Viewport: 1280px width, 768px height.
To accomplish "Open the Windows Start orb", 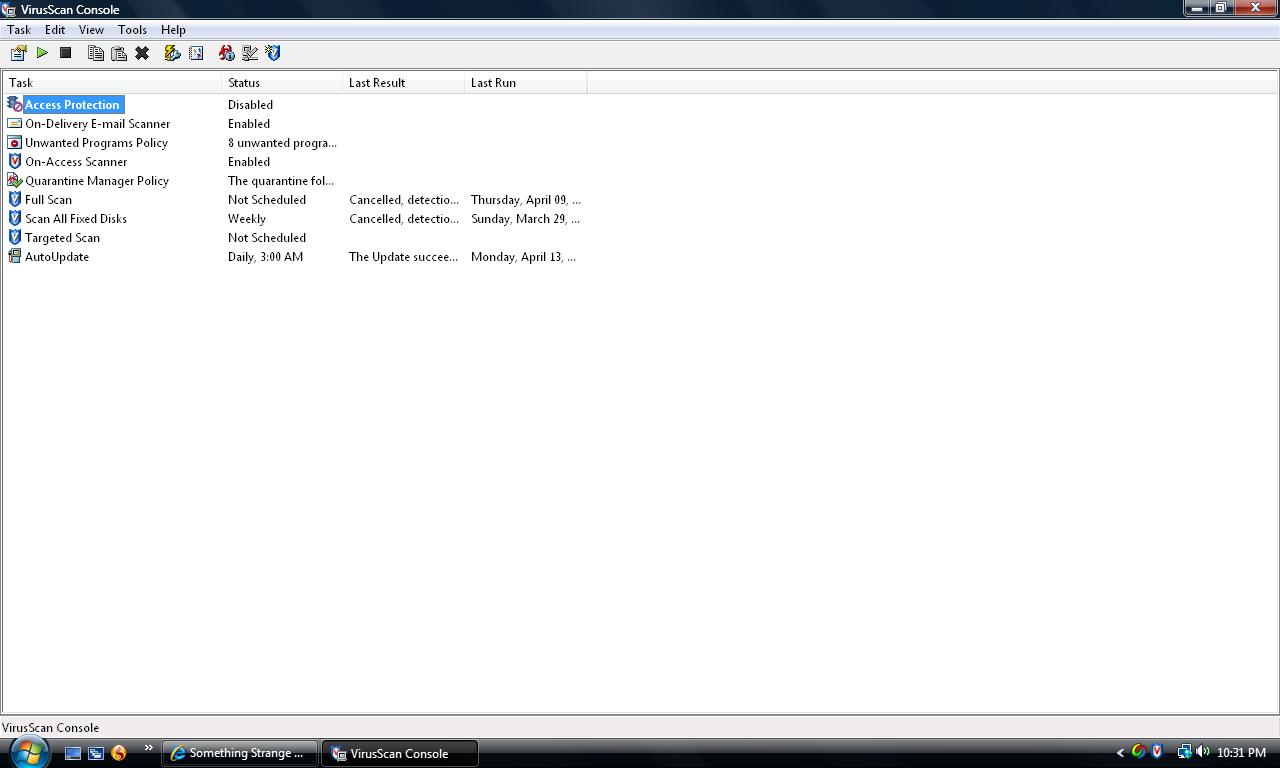I will coord(27,751).
